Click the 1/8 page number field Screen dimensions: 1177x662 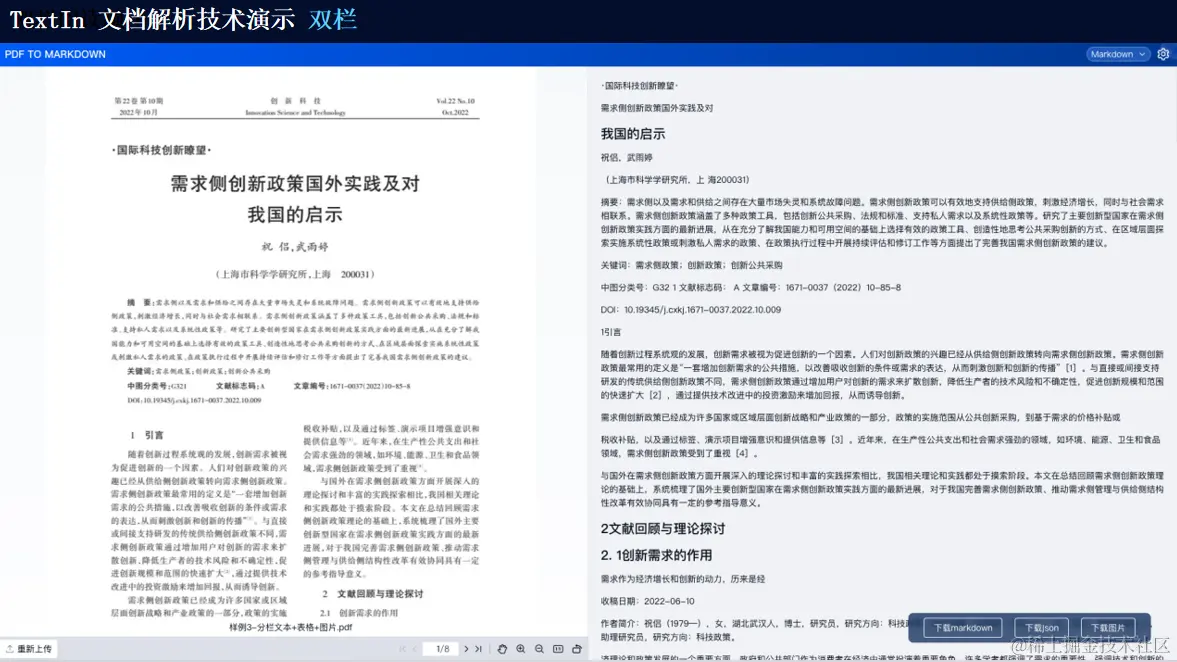coord(442,648)
